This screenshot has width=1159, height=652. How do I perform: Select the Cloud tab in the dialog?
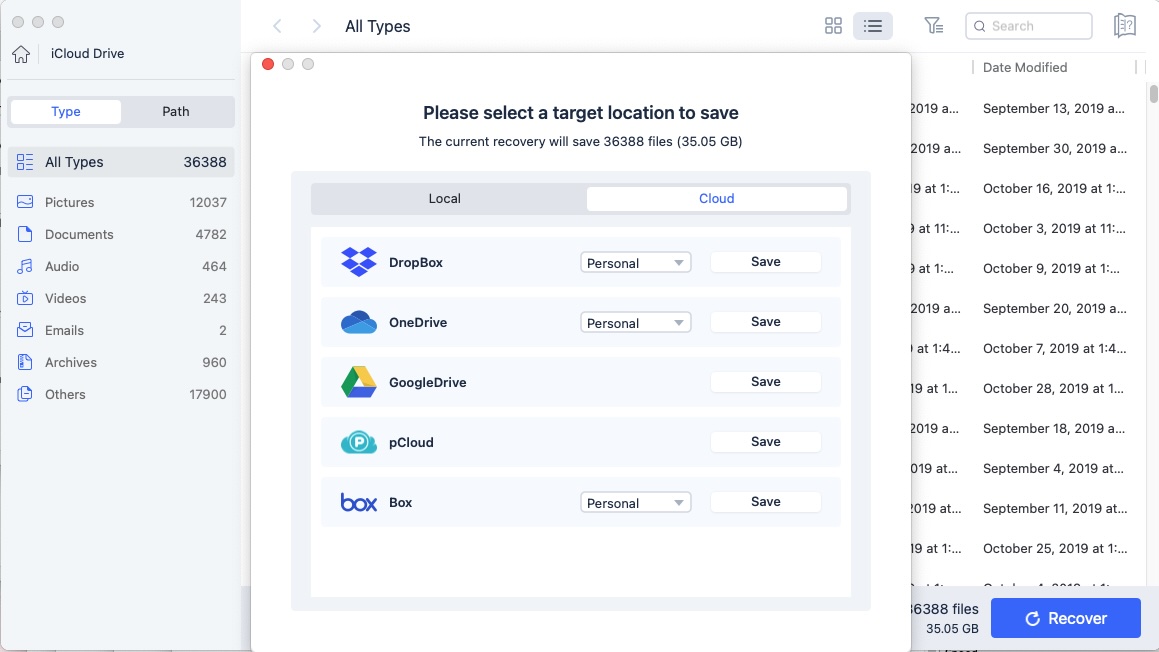coord(716,198)
